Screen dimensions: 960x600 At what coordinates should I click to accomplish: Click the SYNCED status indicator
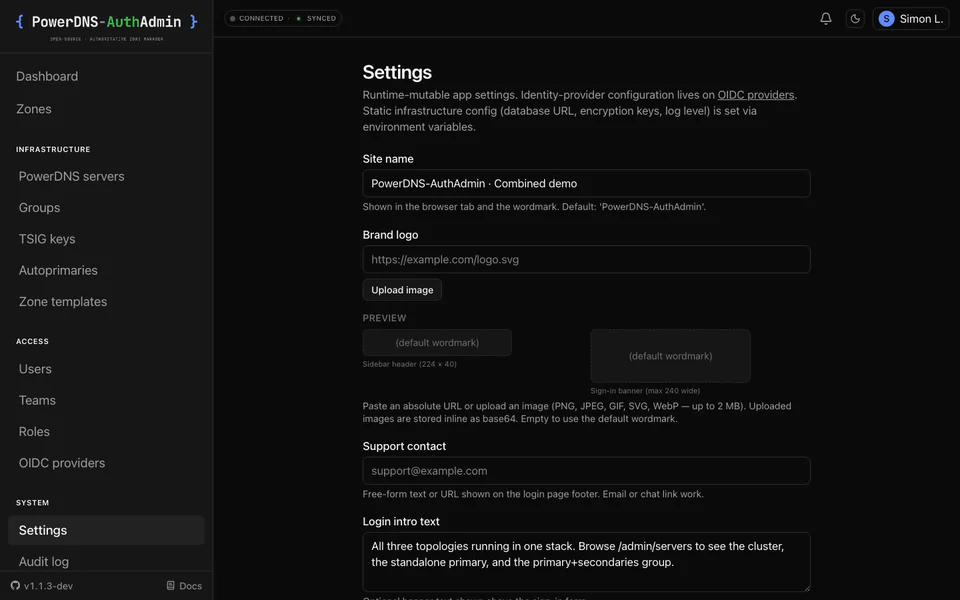pos(317,18)
